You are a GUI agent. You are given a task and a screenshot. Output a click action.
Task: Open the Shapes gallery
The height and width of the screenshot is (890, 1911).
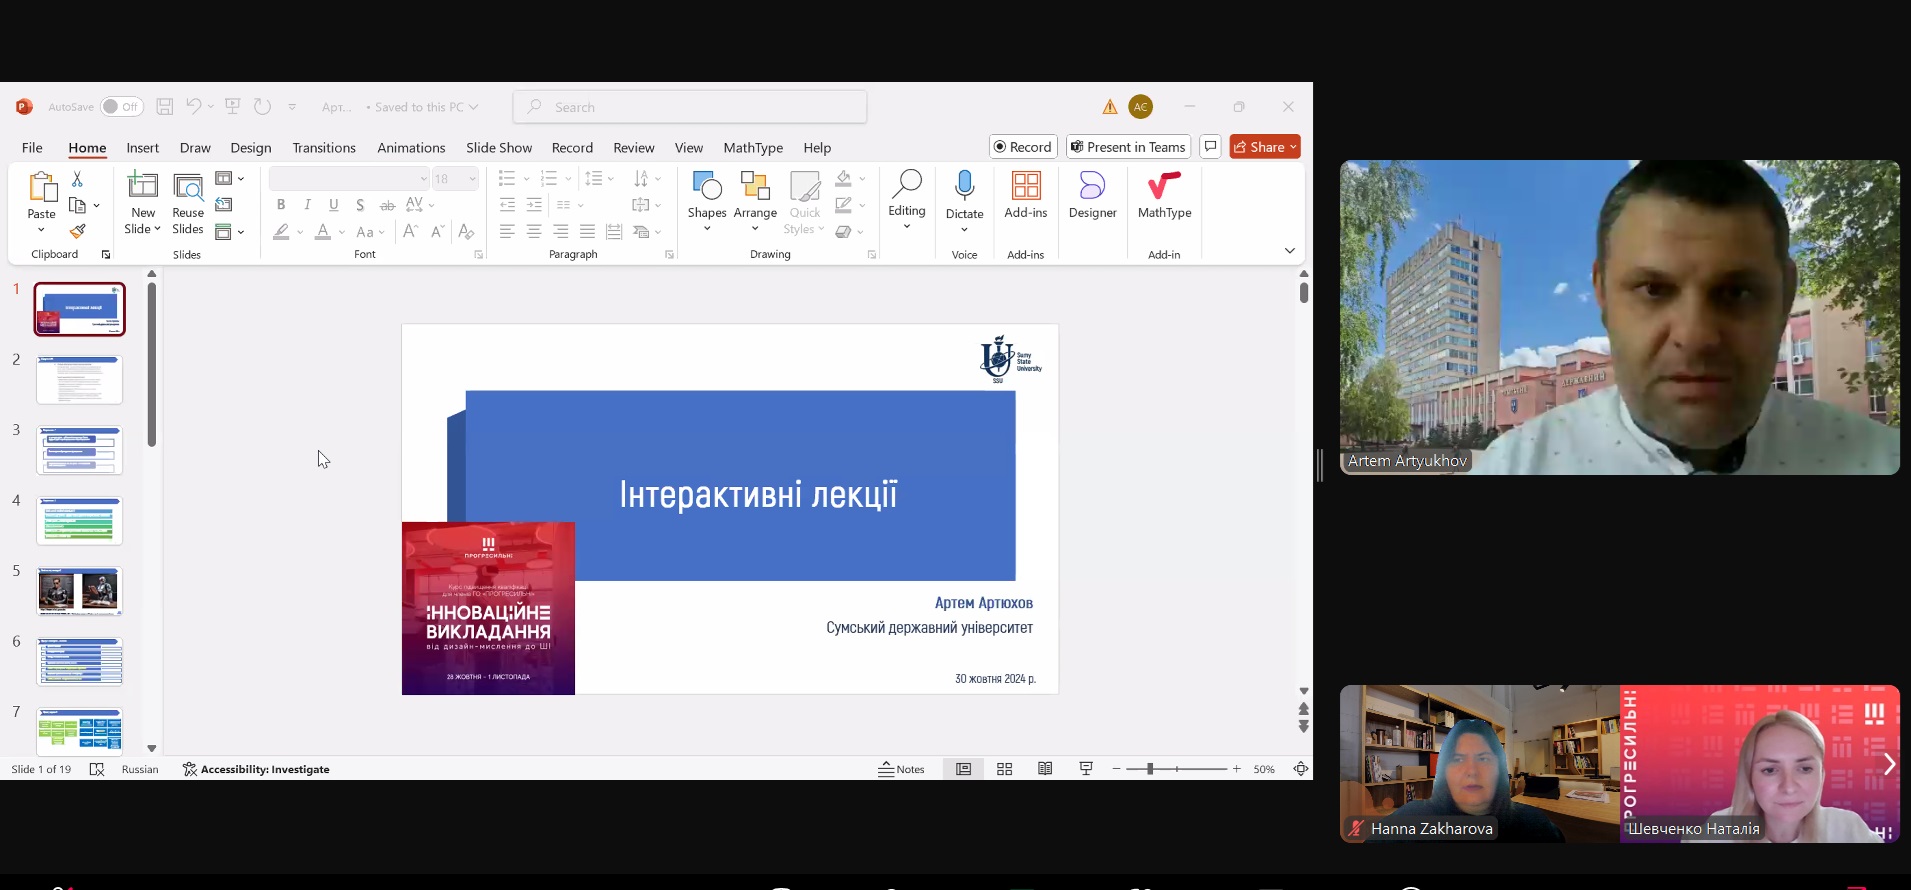coord(707,201)
